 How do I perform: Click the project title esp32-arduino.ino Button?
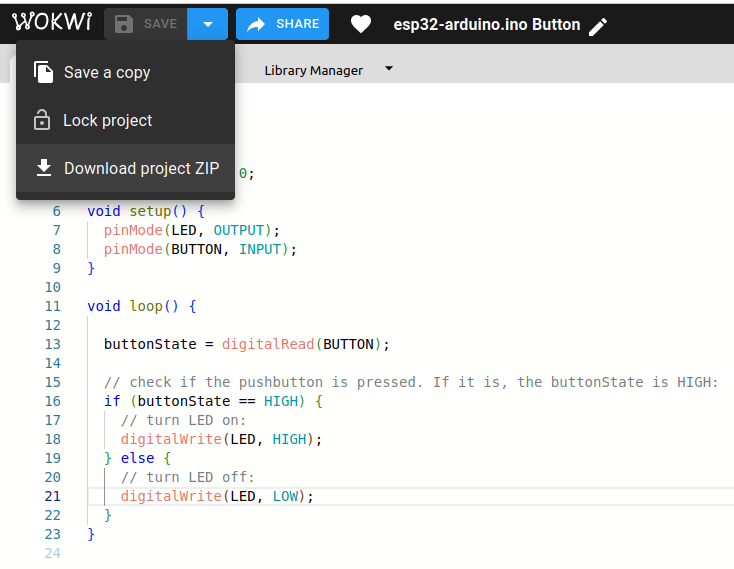486,24
